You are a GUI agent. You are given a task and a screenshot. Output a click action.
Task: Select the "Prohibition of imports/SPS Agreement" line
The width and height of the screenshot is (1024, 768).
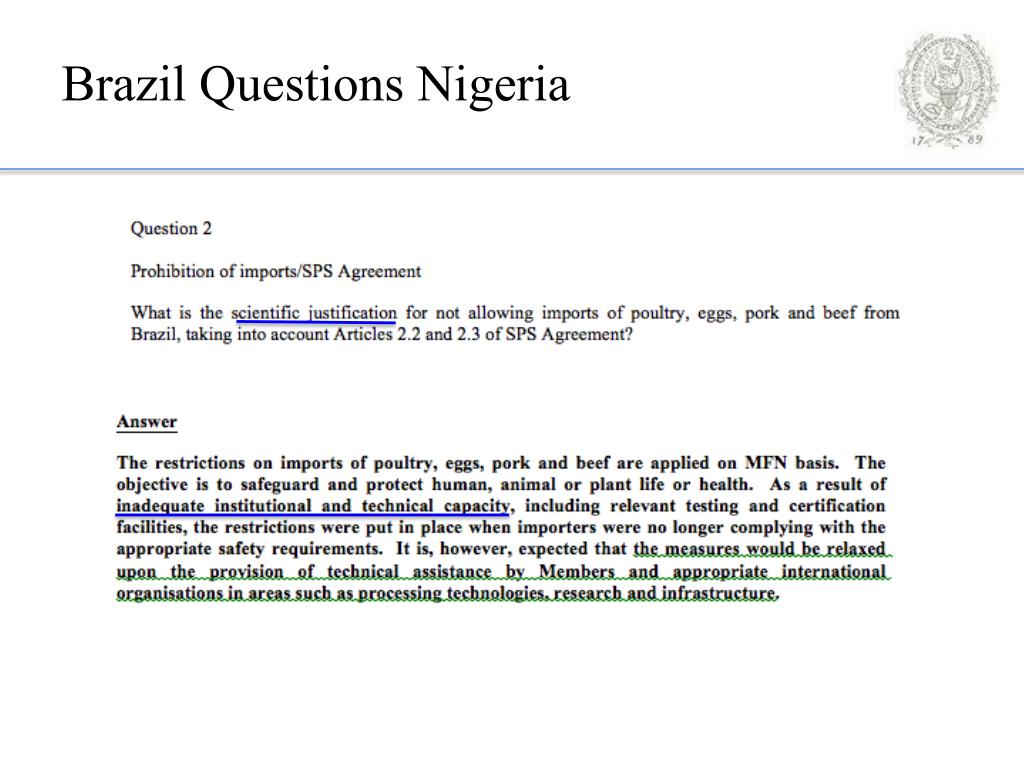pyautogui.click(x=276, y=271)
